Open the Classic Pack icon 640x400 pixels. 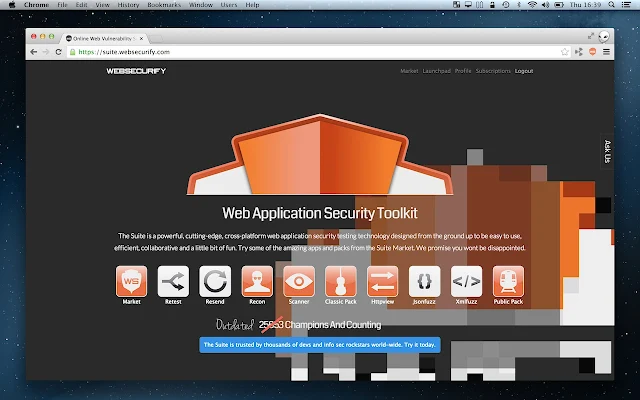[x=341, y=281]
